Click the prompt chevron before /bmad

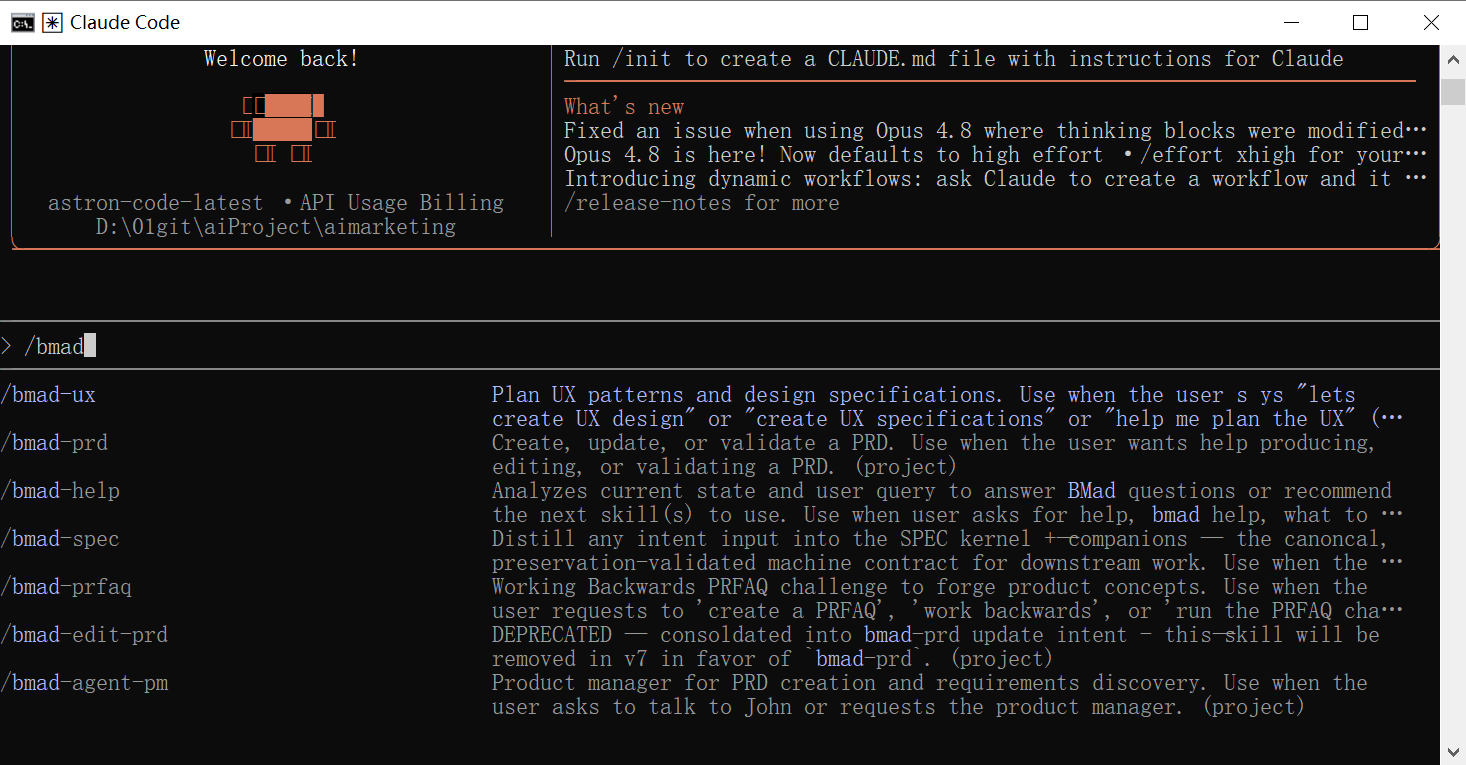[7, 346]
